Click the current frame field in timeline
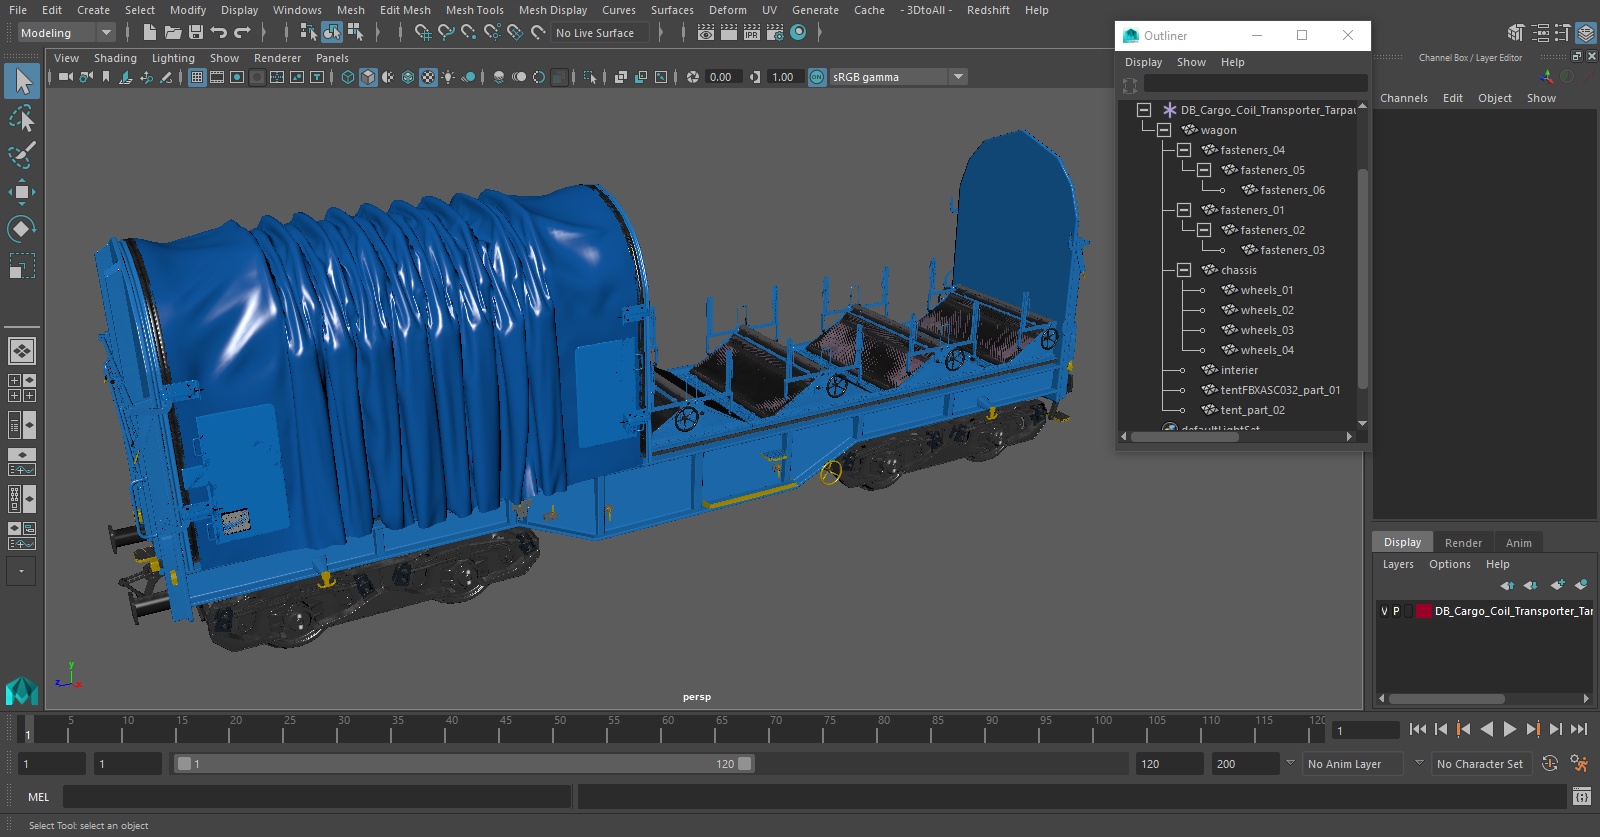This screenshot has width=1600, height=837. 1366,731
